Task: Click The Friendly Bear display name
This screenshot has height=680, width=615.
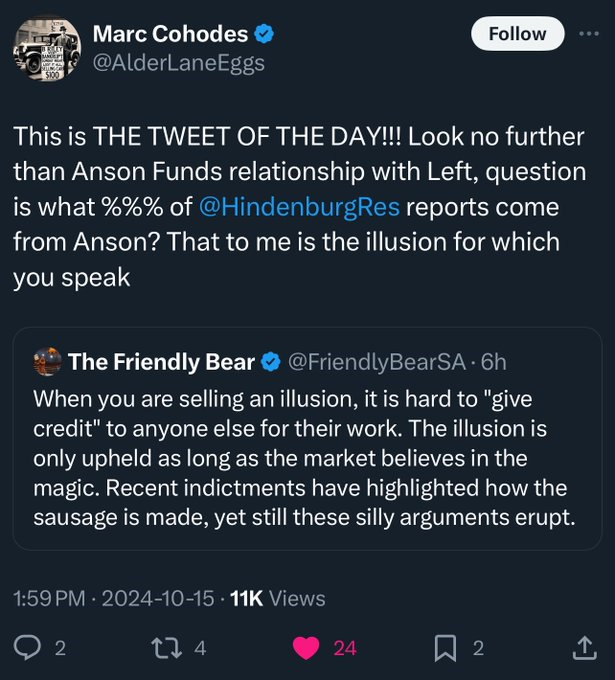Action: tap(162, 361)
